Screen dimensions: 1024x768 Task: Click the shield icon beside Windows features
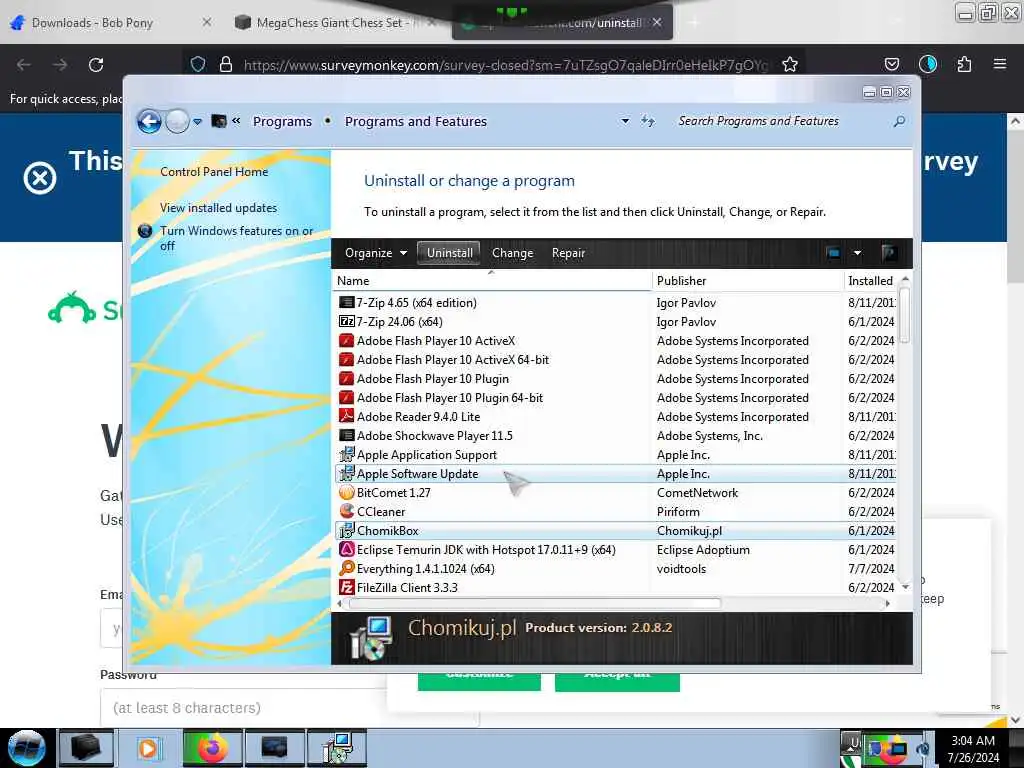pos(145,231)
